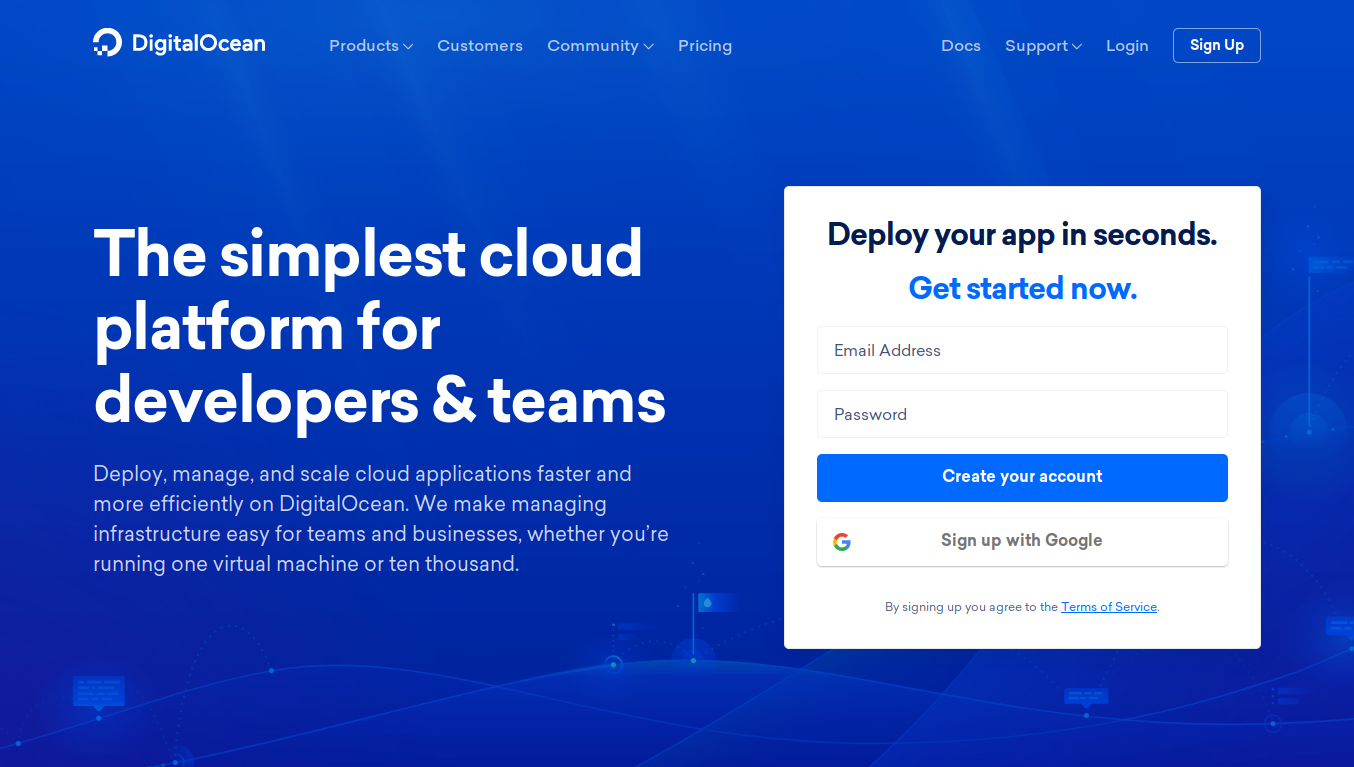Open the Products dropdown
The height and width of the screenshot is (767, 1354).
click(364, 46)
